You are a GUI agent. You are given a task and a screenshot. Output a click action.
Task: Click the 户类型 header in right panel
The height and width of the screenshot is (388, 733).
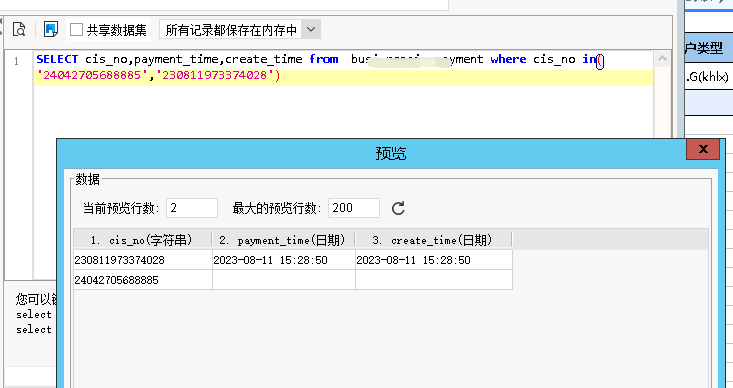(709, 47)
